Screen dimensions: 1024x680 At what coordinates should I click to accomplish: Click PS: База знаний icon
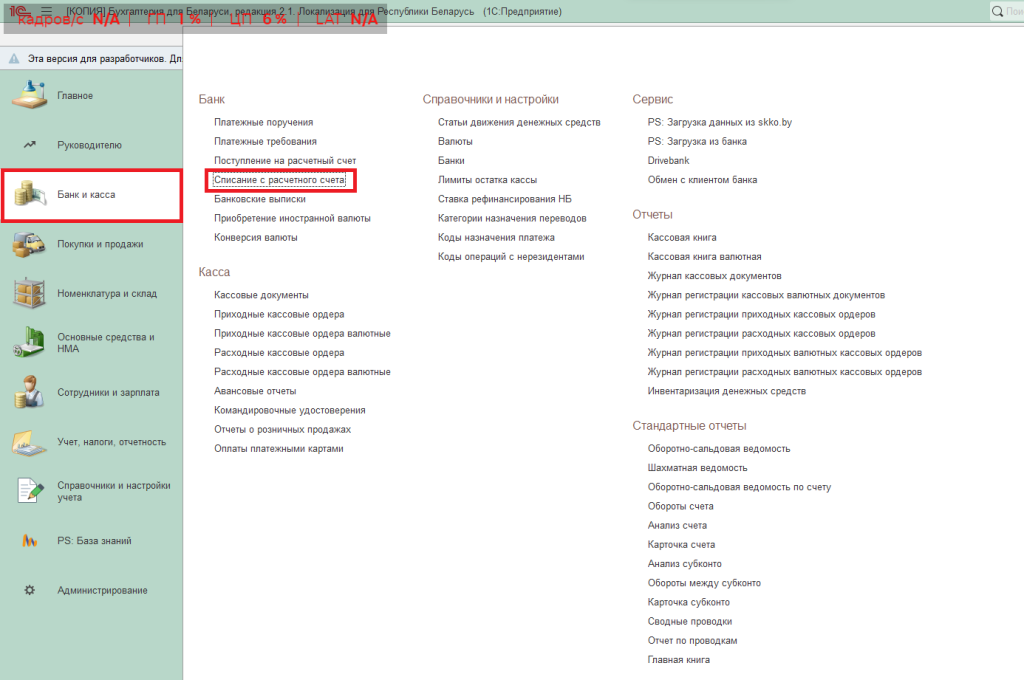30,541
